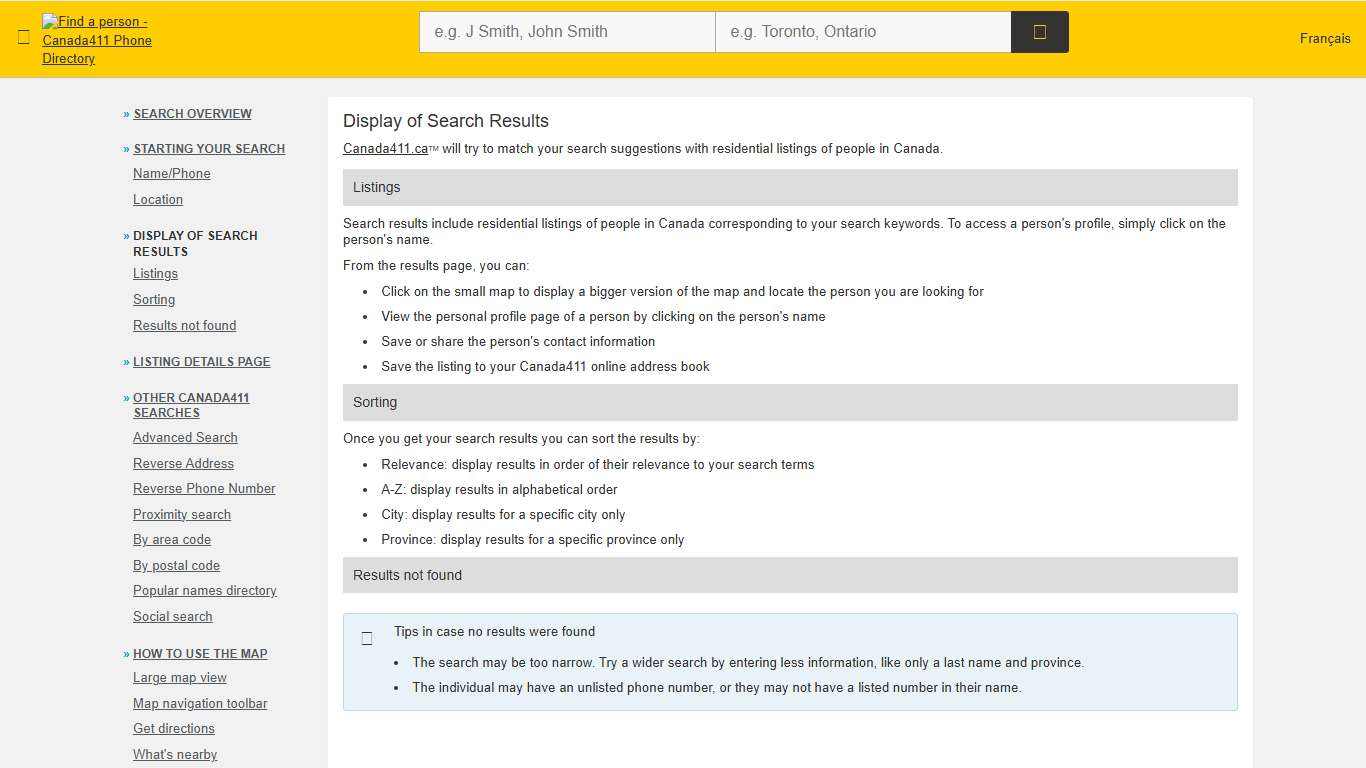Open the Canada411.ca link in the intro text

click(x=385, y=148)
